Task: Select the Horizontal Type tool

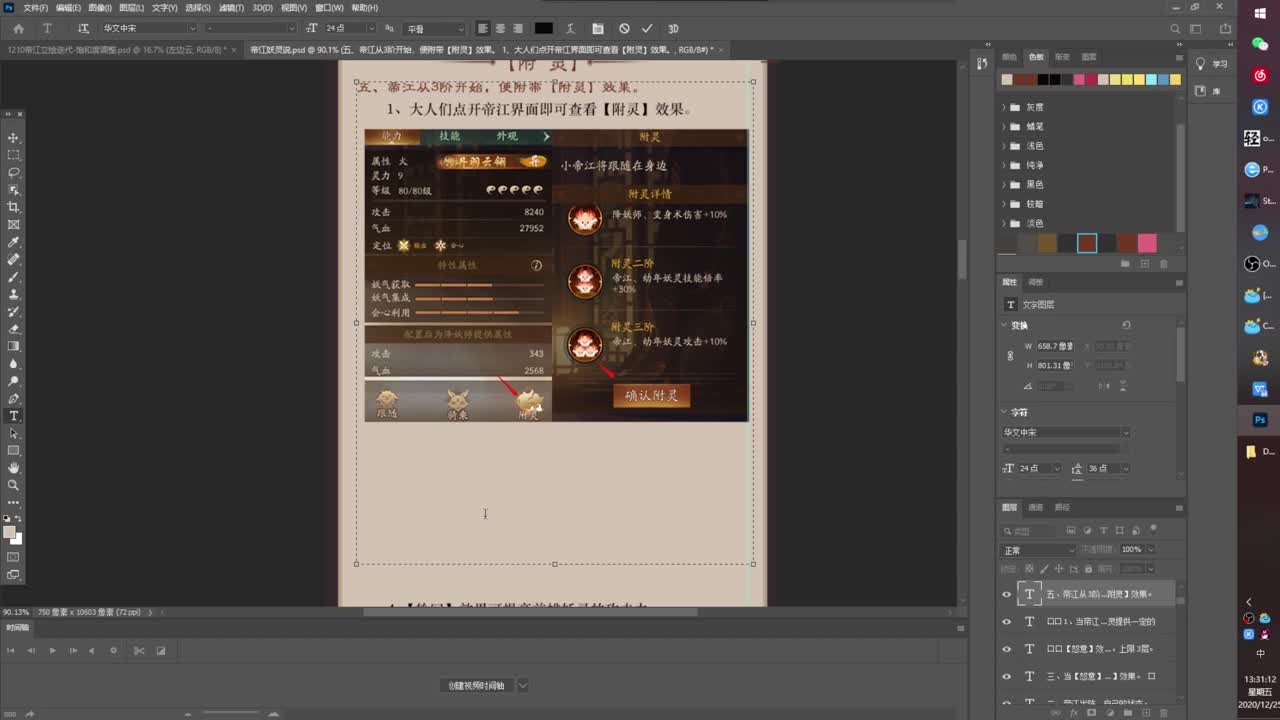Action: [14, 416]
